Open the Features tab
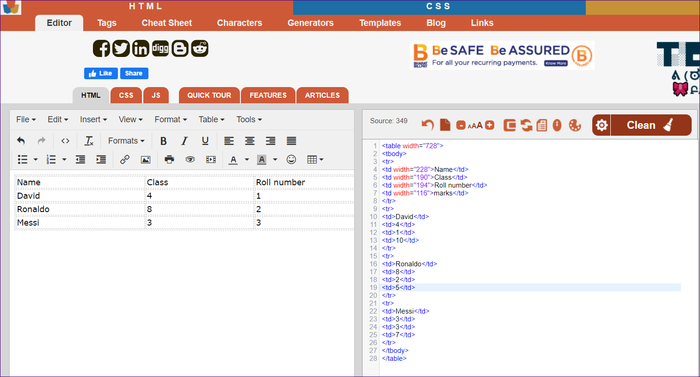This screenshot has height=377, width=700. tap(268, 95)
